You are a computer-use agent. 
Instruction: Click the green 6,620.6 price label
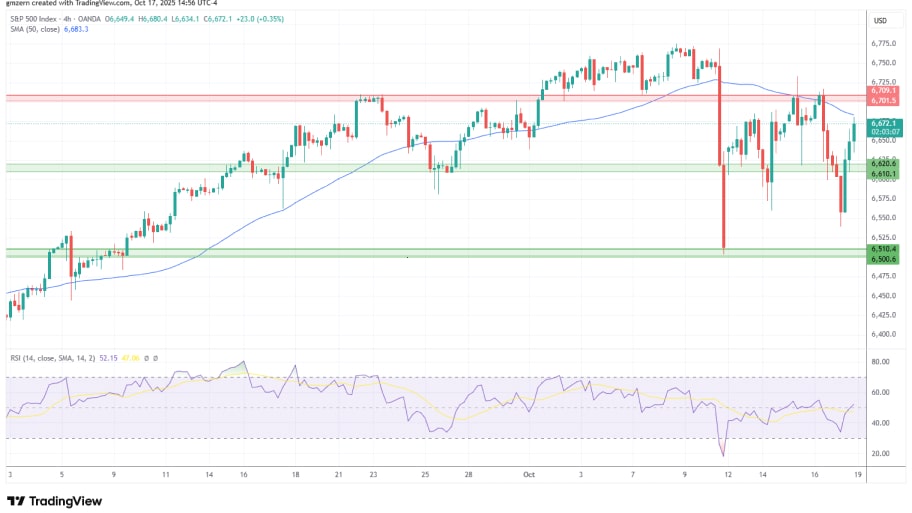coord(883,163)
